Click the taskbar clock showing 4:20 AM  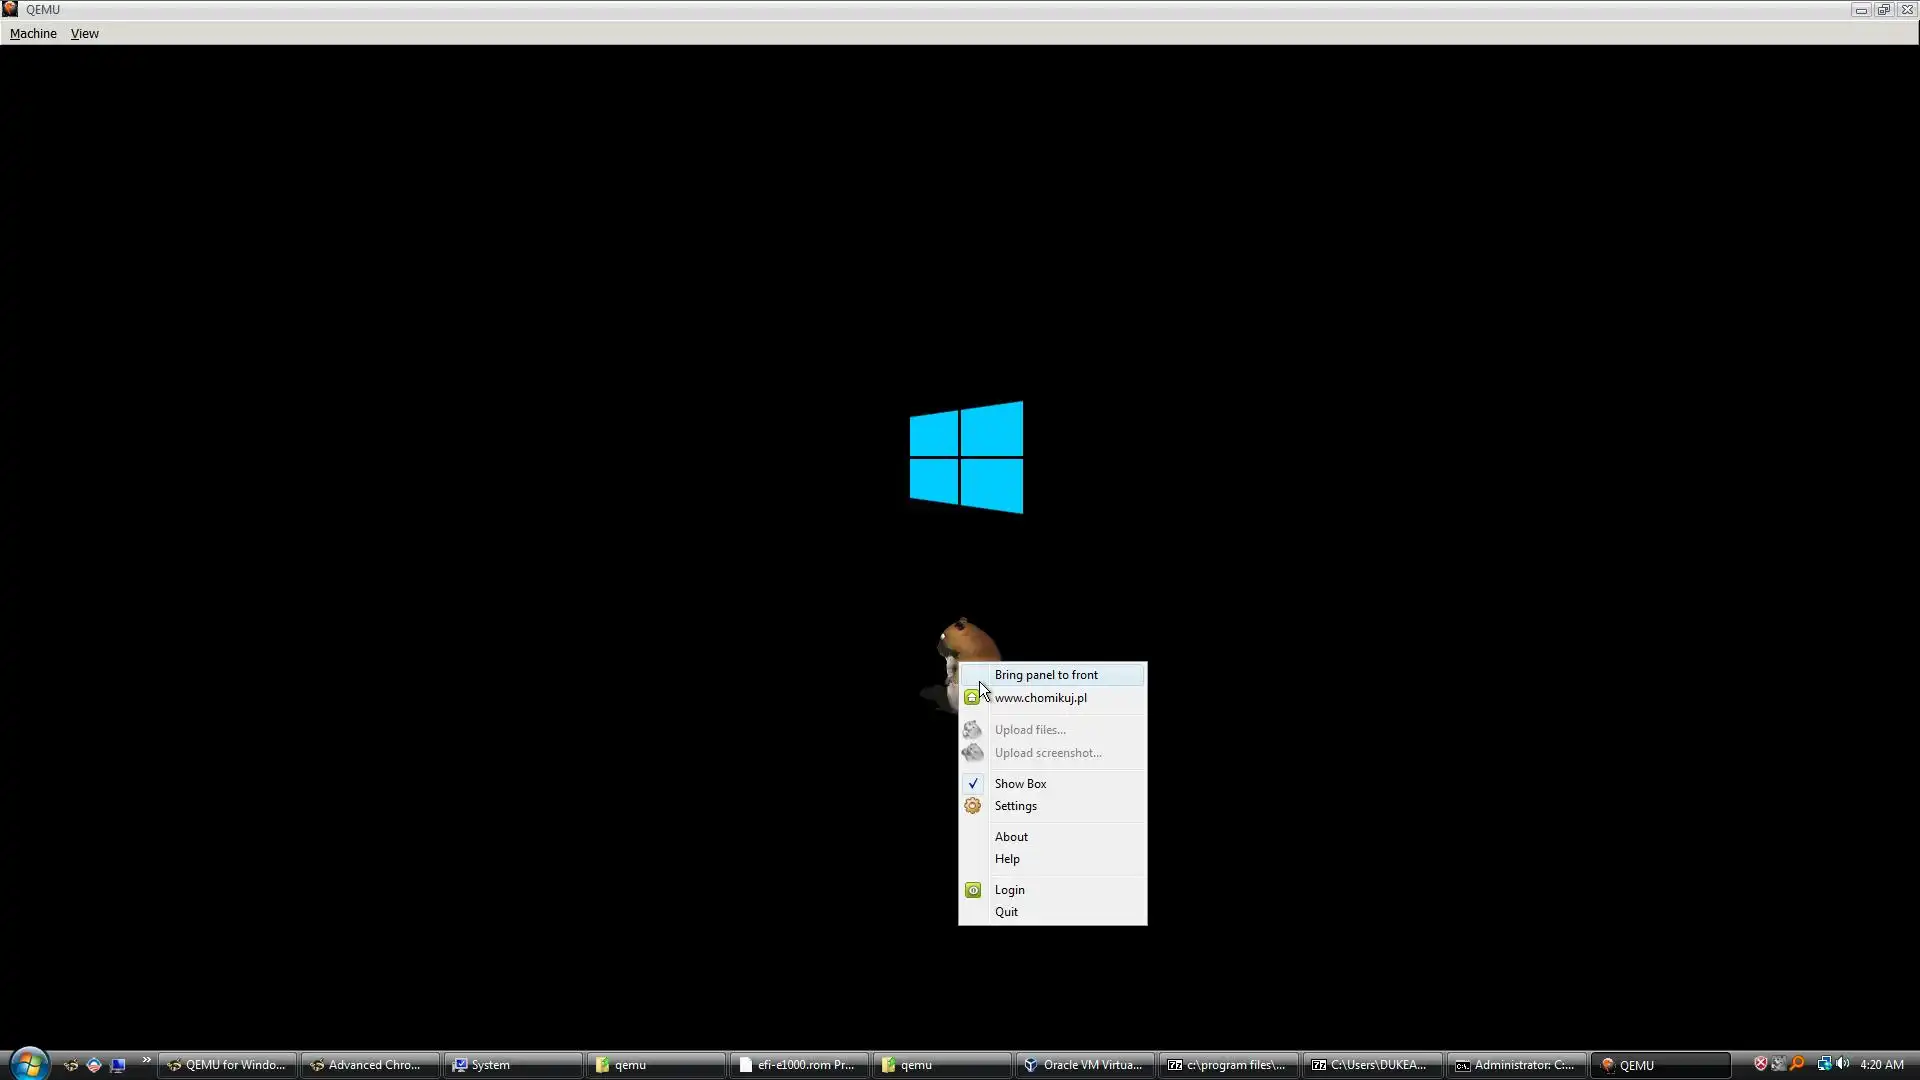(x=1881, y=1065)
